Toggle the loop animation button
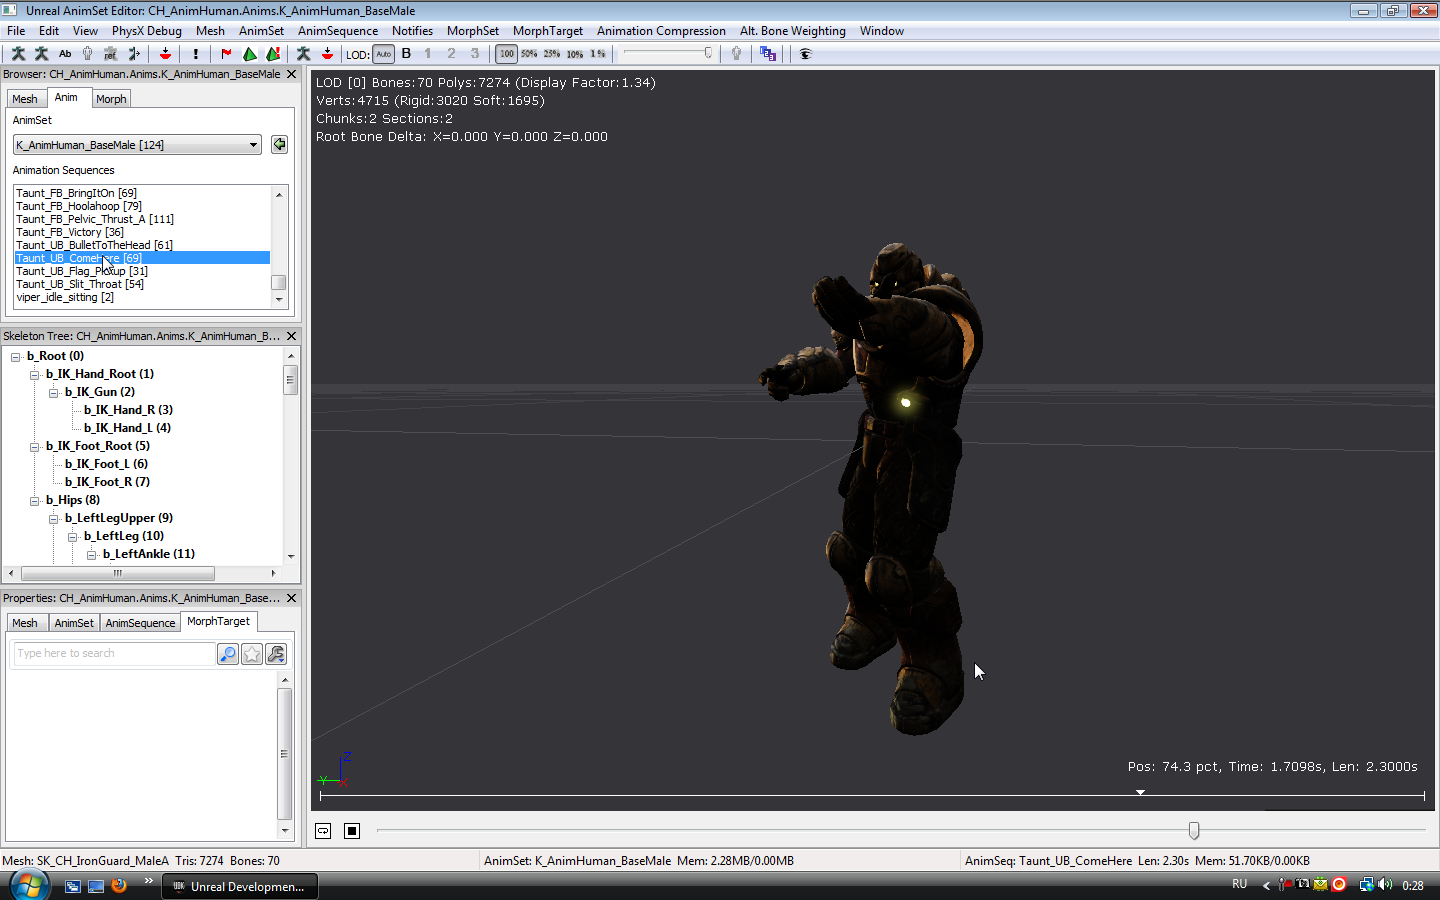The width and height of the screenshot is (1440, 900). [x=323, y=831]
